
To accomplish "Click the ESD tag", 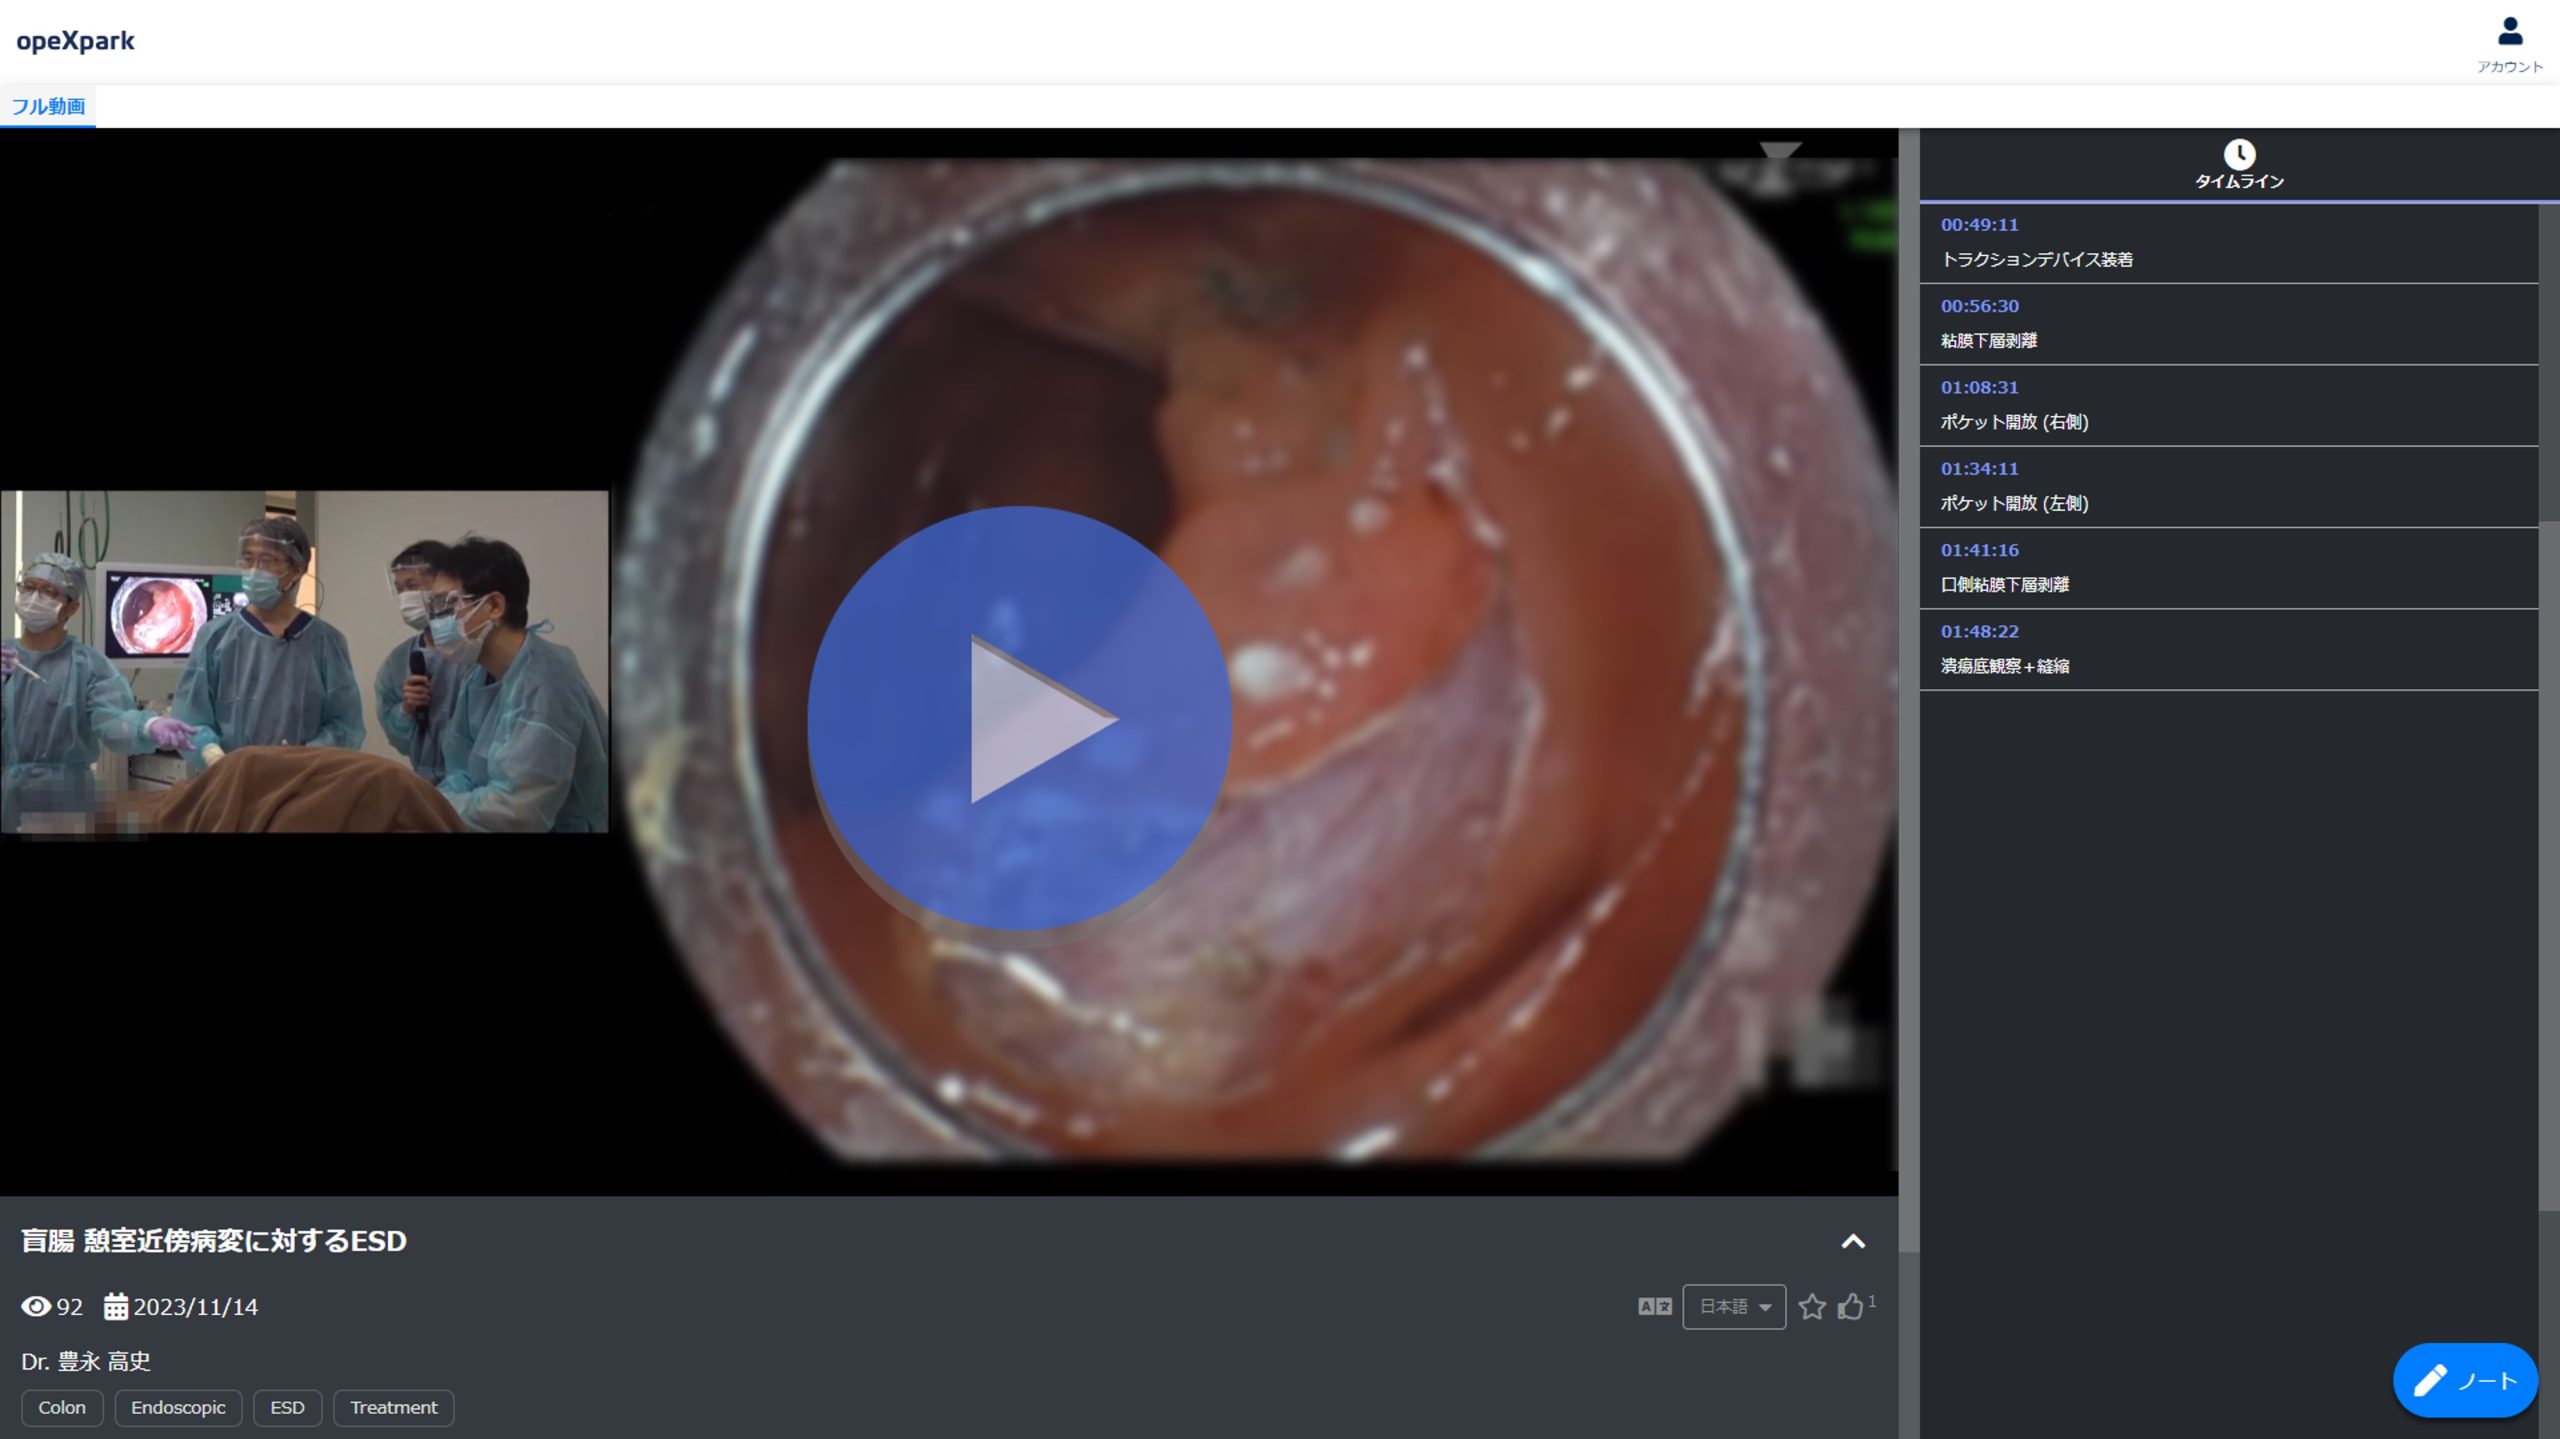I will click(287, 1408).
